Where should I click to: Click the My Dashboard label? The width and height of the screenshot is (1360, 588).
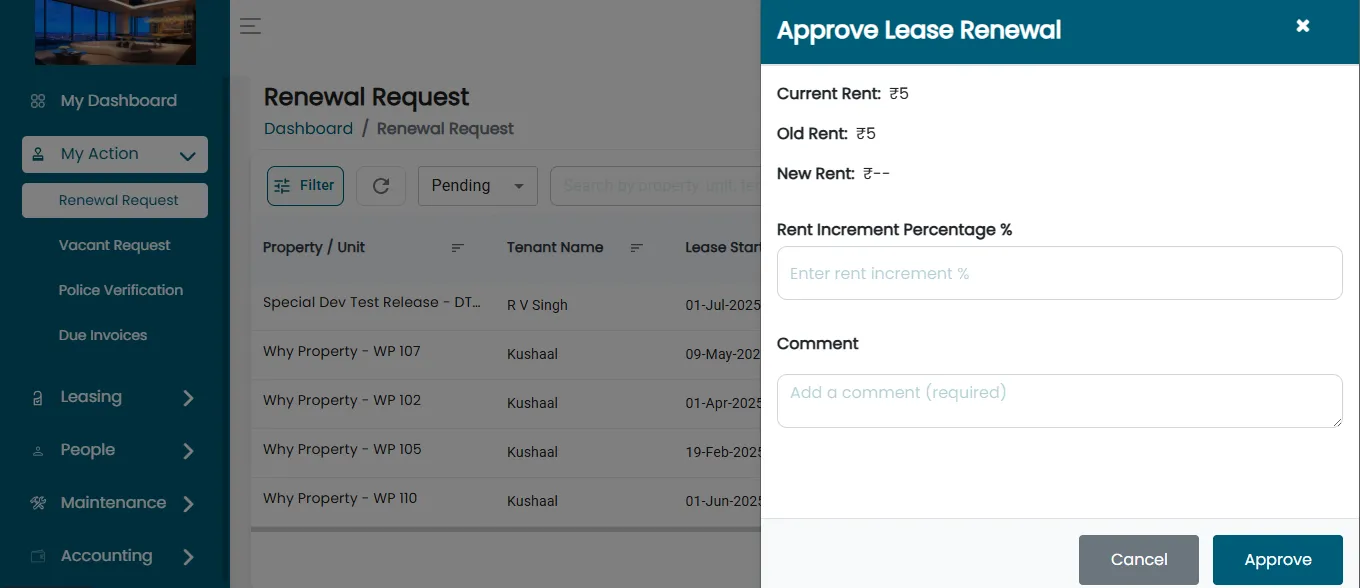click(118, 101)
